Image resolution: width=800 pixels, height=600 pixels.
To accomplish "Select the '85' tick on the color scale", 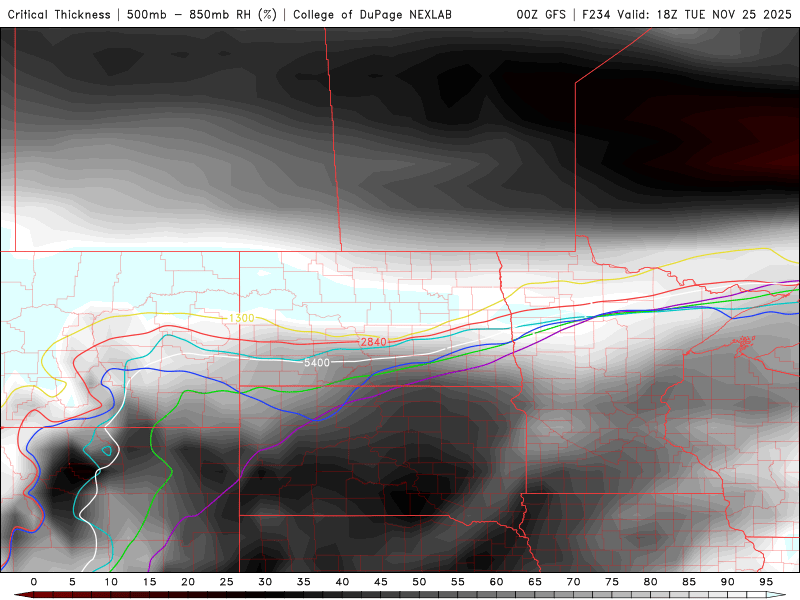I will pos(689,582).
